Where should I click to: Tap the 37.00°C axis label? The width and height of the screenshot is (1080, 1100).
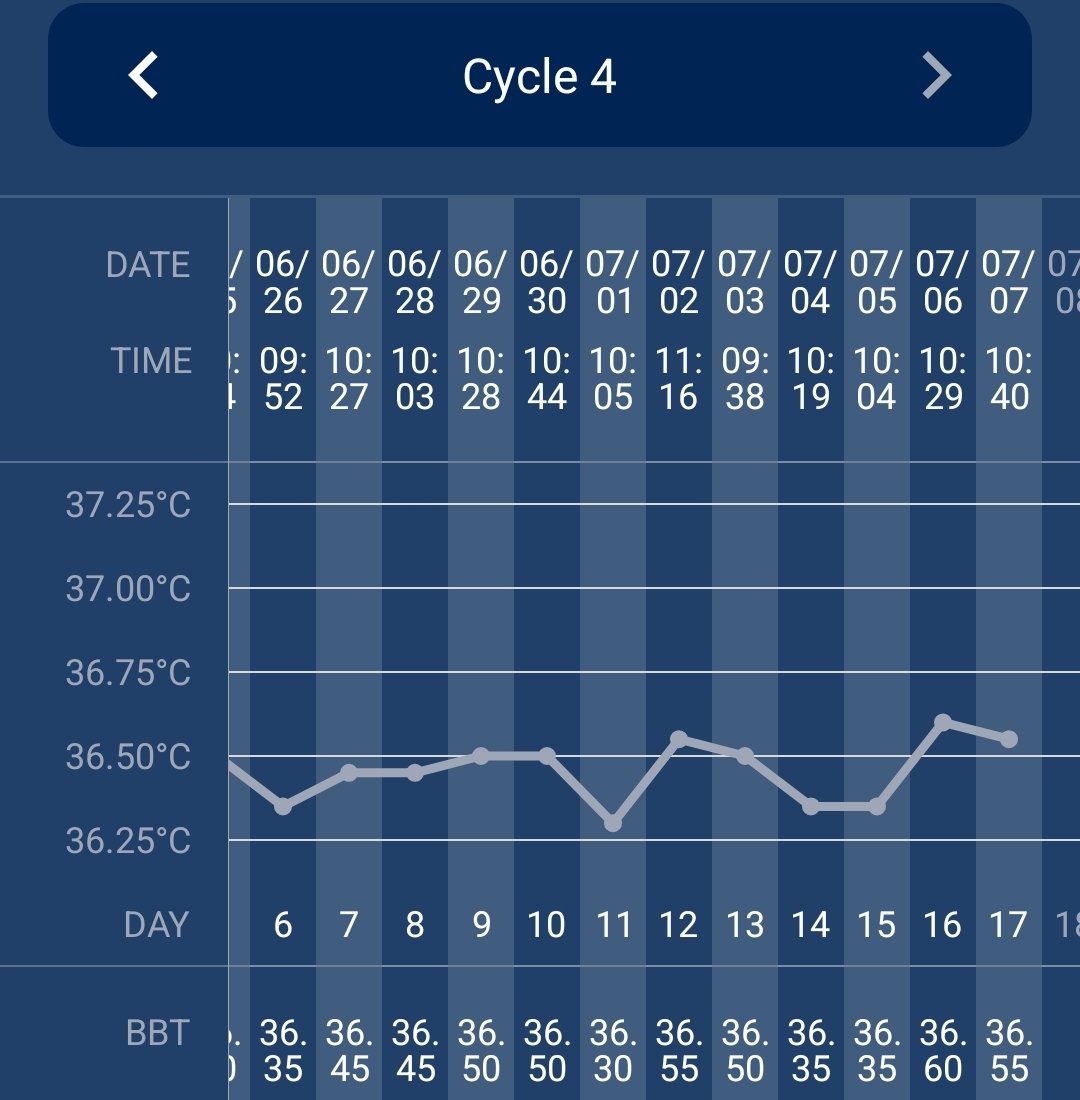click(128, 589)
